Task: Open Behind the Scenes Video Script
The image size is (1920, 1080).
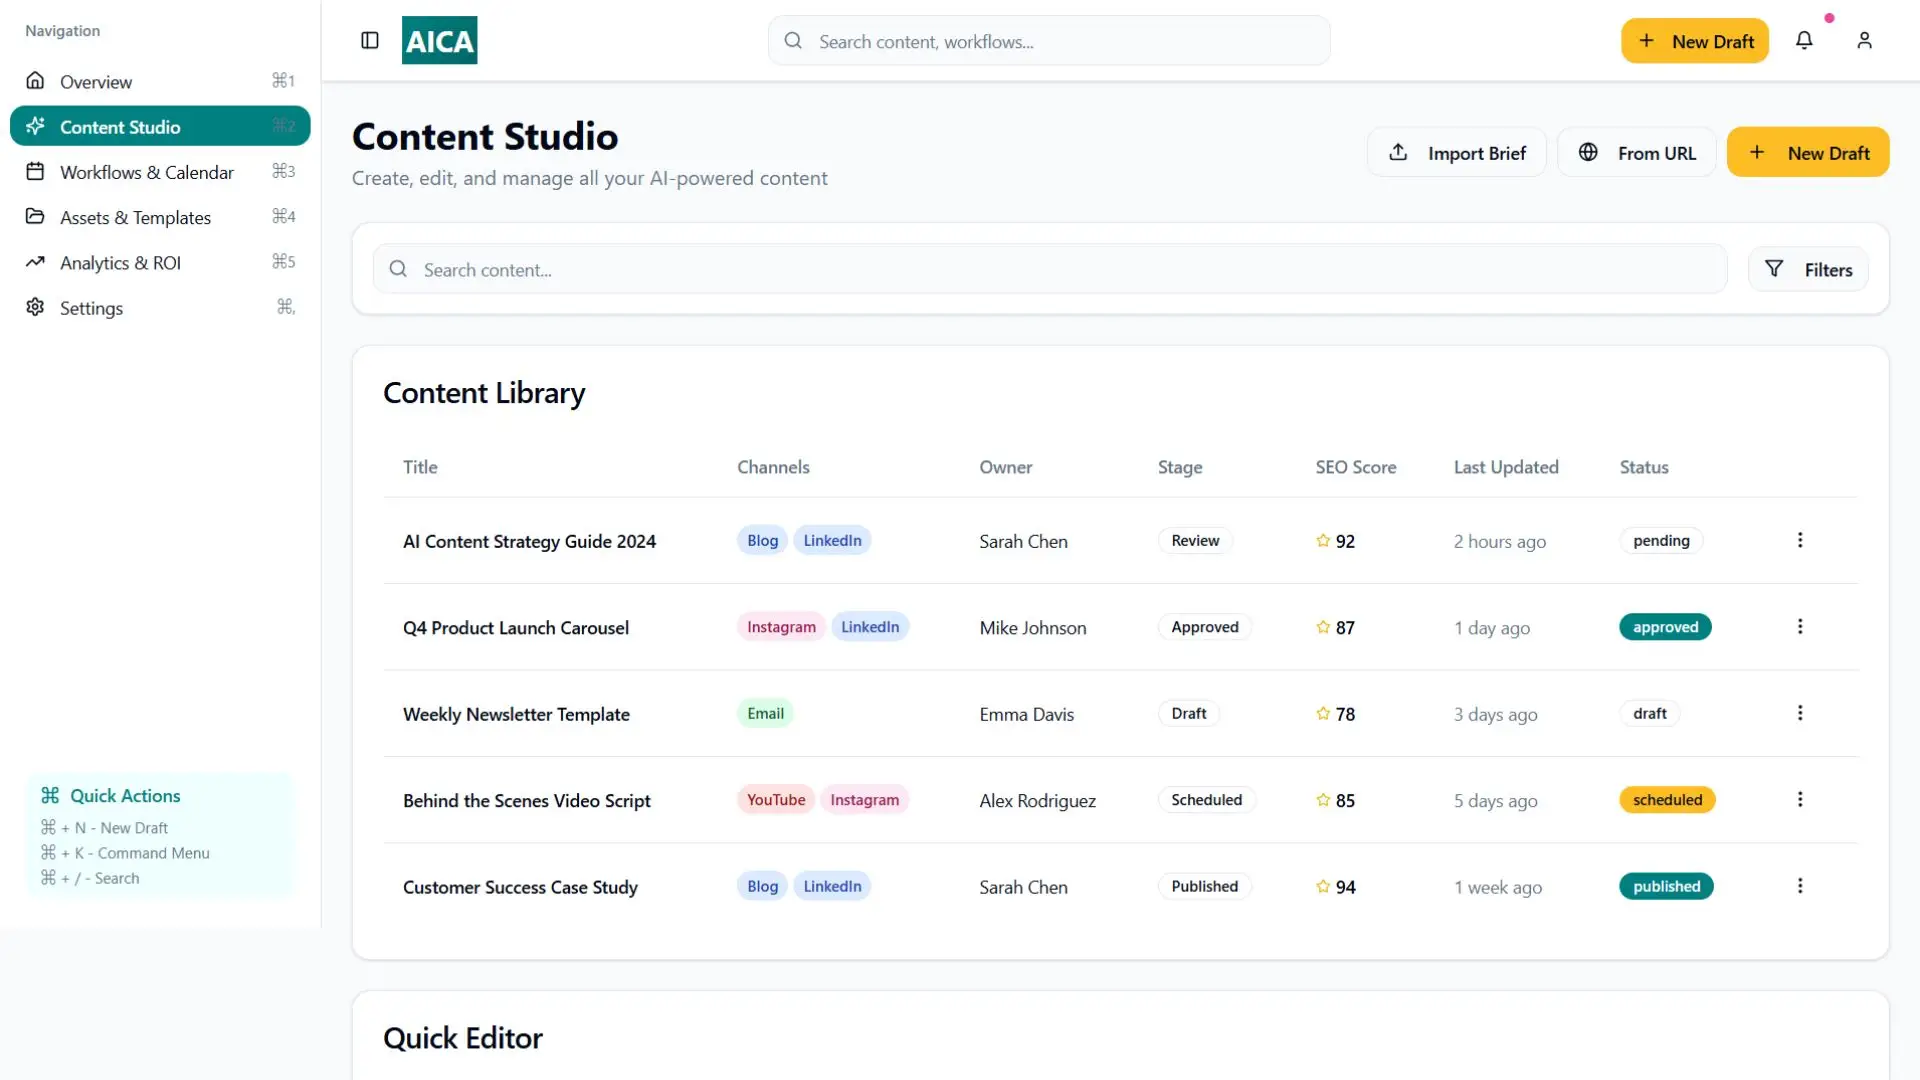Action: click(527, 801)
